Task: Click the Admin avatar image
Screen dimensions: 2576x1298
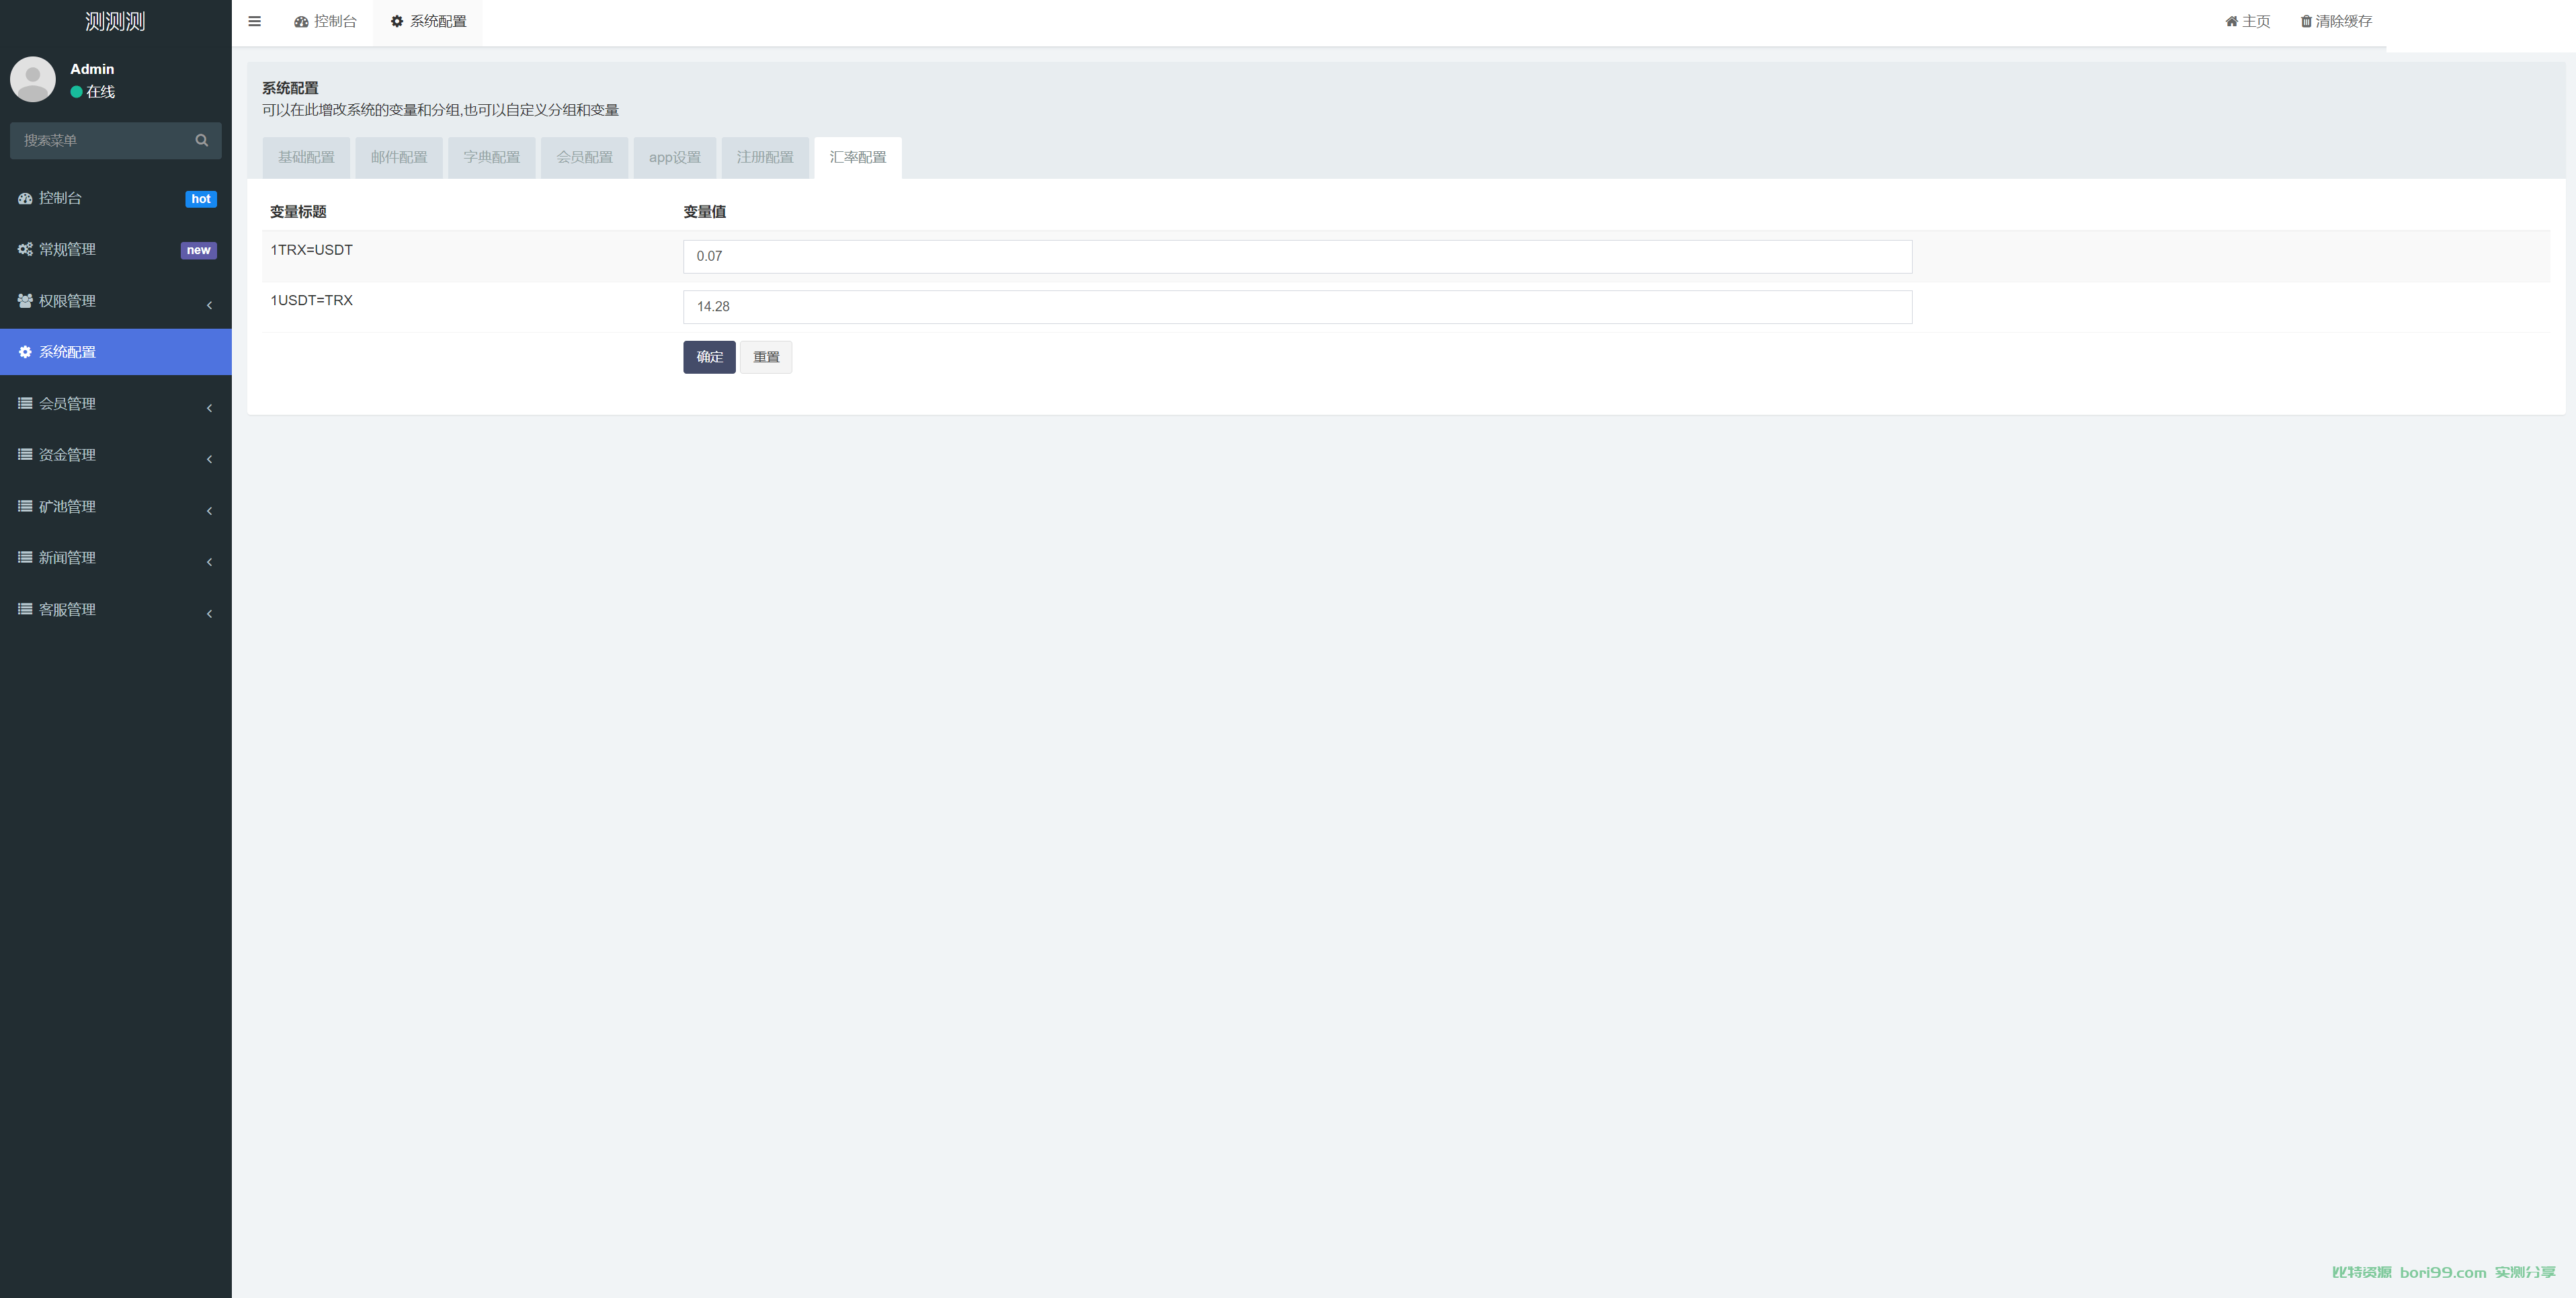Action: (x=33, y=79)
